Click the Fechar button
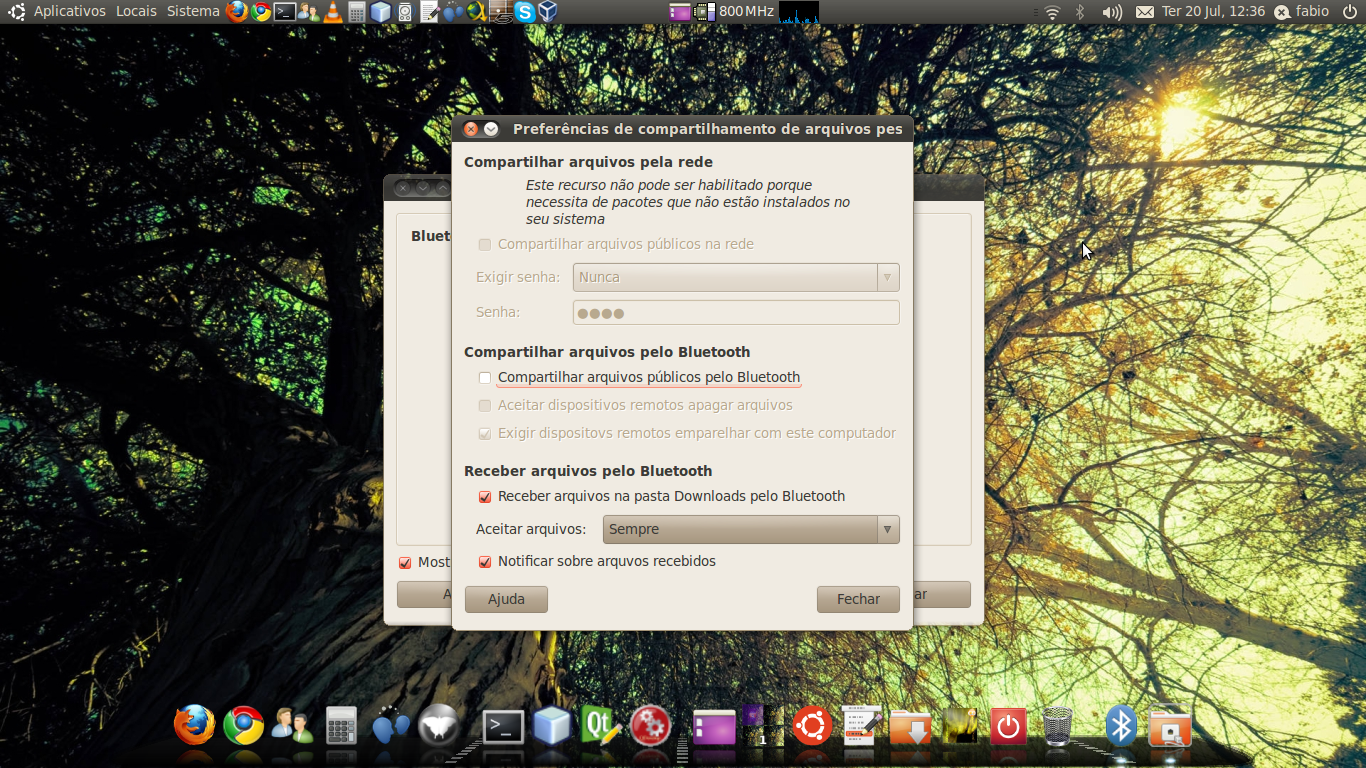The image size is (1366, 768). pyautogui.click(x=858, y=599)
